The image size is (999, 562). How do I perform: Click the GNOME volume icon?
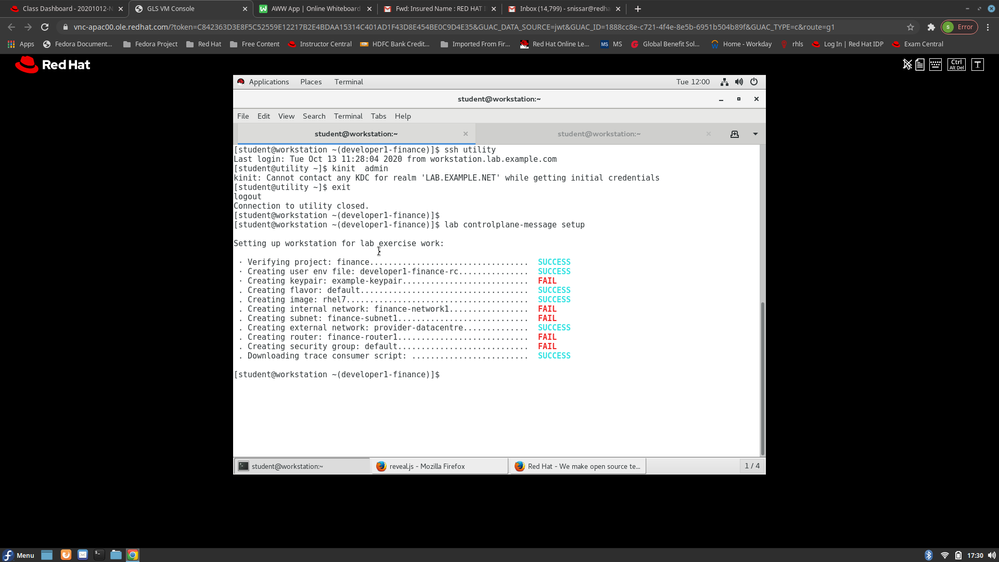(x=738, y=82)
